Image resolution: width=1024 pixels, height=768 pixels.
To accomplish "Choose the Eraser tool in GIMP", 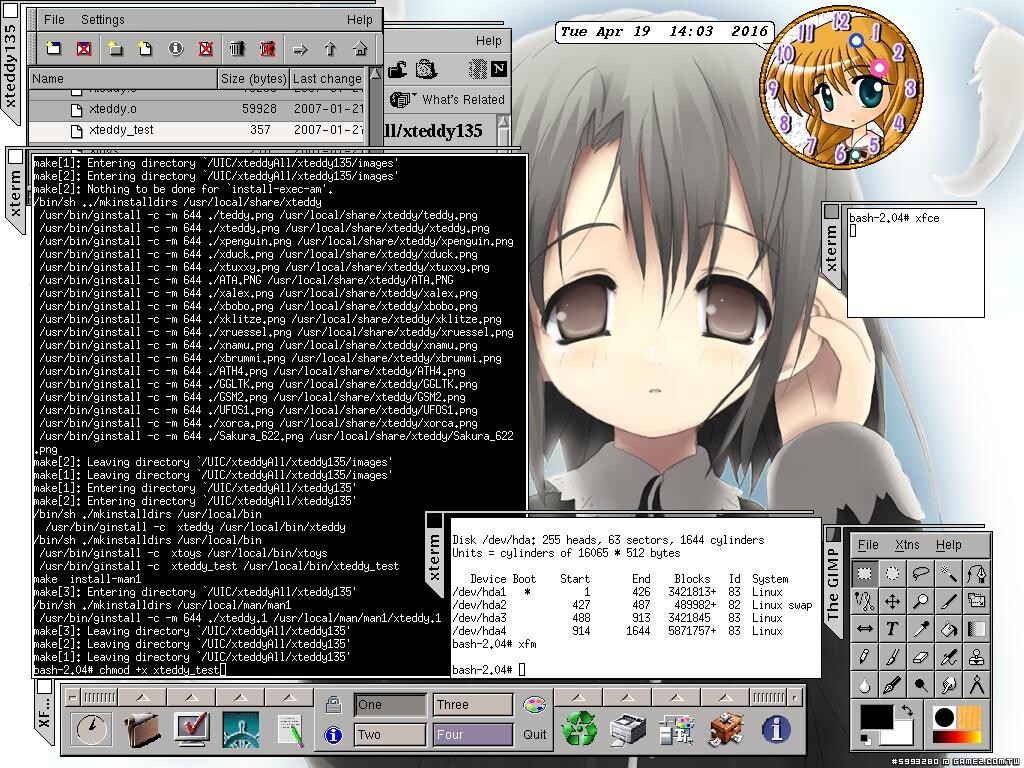I will click(x=920, y=657).
